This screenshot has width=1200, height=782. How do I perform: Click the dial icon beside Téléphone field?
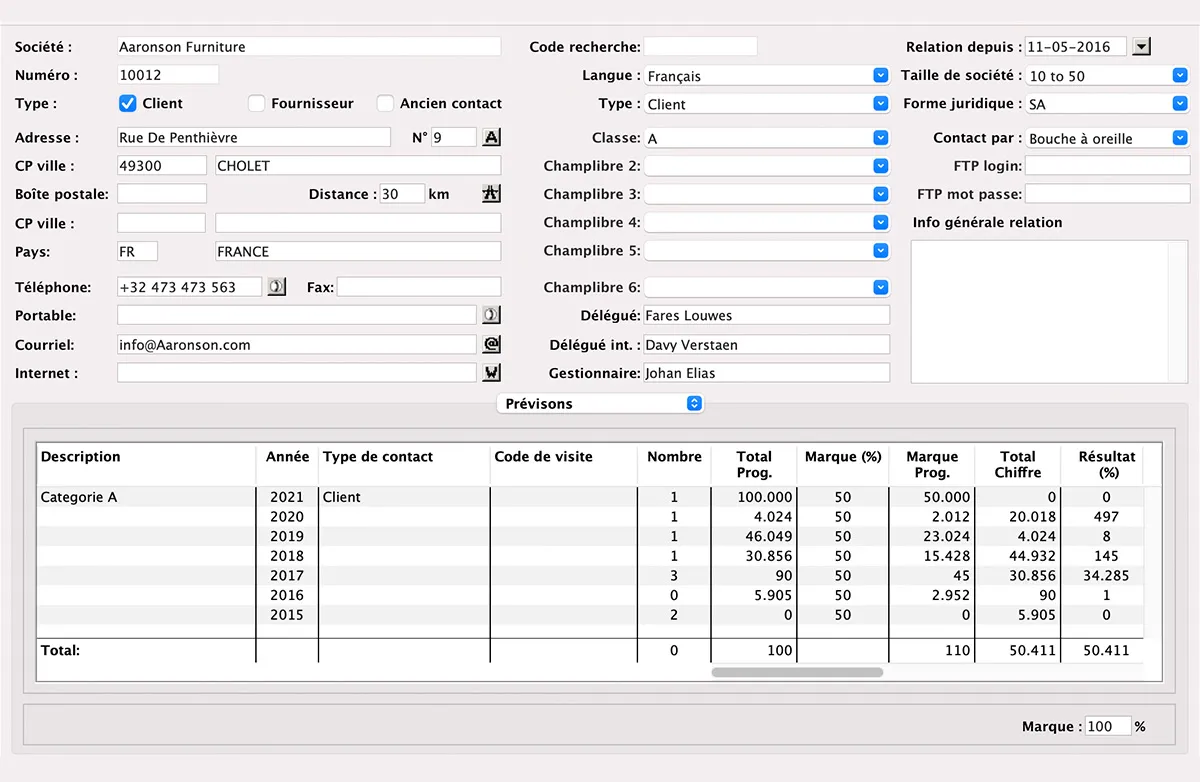[x=276, y=287]
